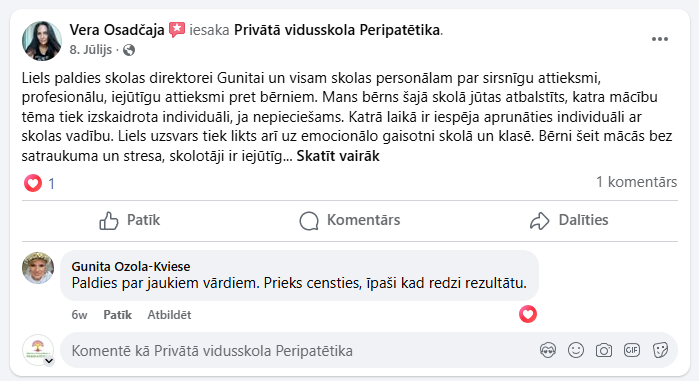Click the public globe audience icon
This screenshot has height=381, width=699.
[x=129, y=50]
